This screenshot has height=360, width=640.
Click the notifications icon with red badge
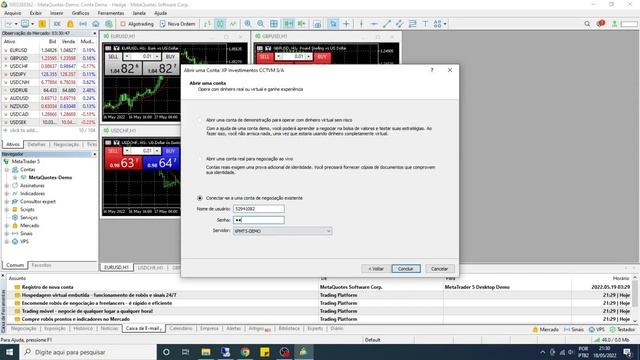[x=600, y=24]
